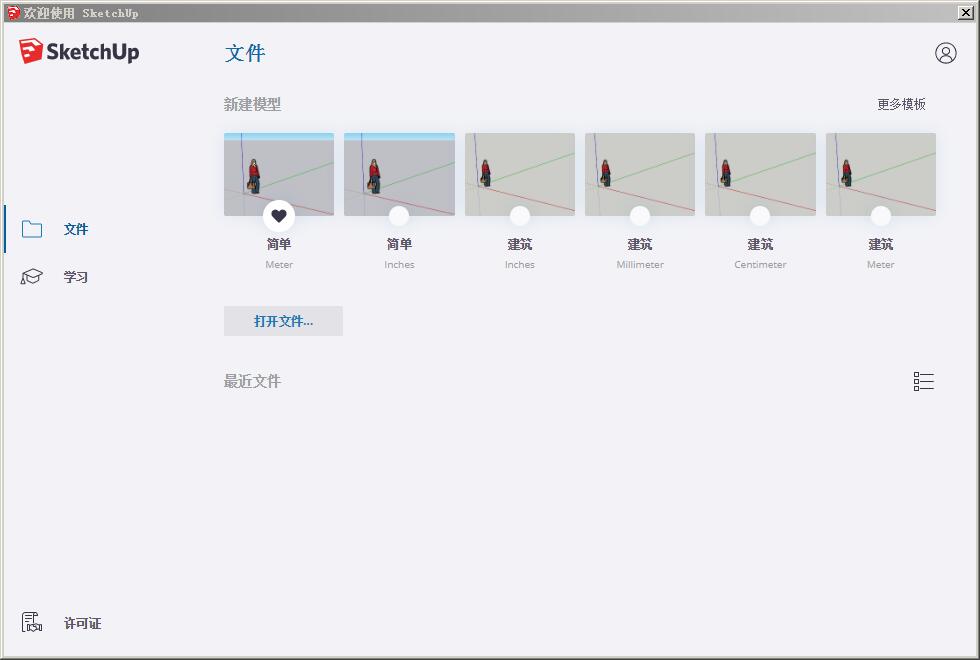The image size is (980, 660).
Task: Create model from 简单 Inches thumbnail
Action: [399, 174]
